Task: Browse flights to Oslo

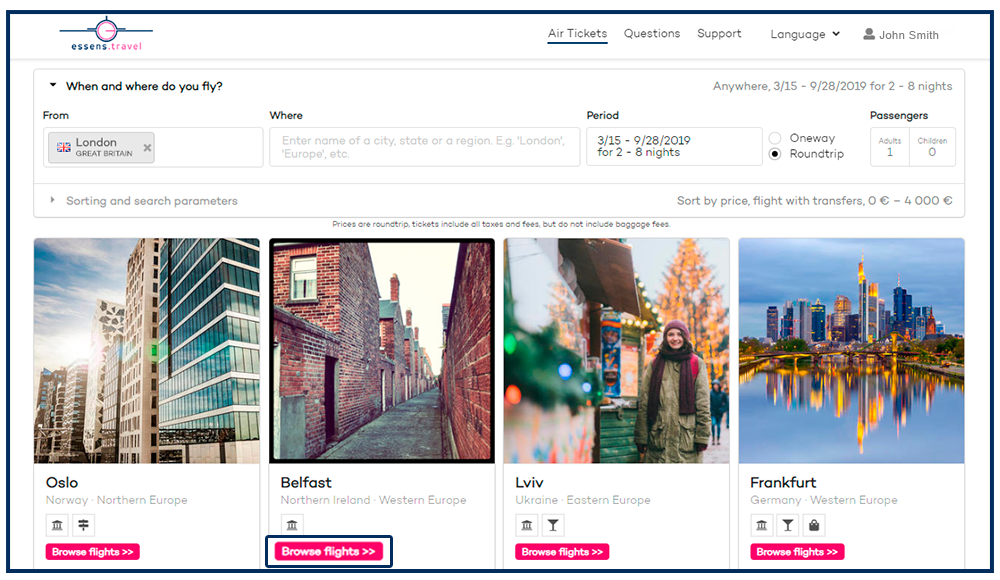Action: click(92, 552)
